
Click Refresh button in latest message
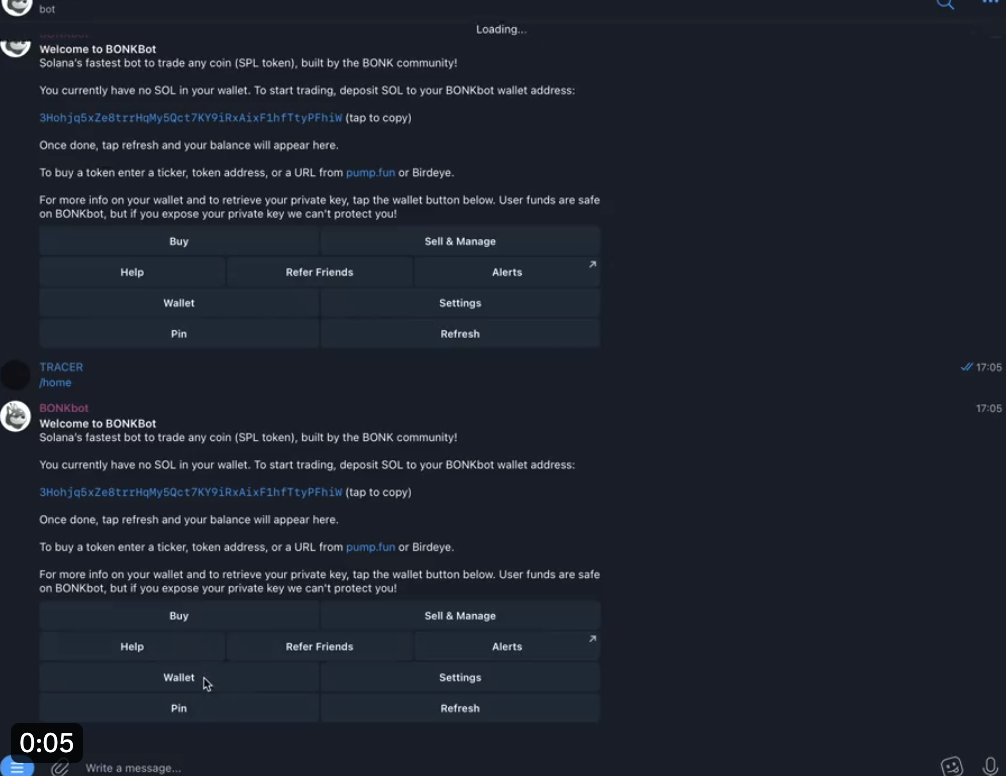pyautogui.click(x=460, y=708)
